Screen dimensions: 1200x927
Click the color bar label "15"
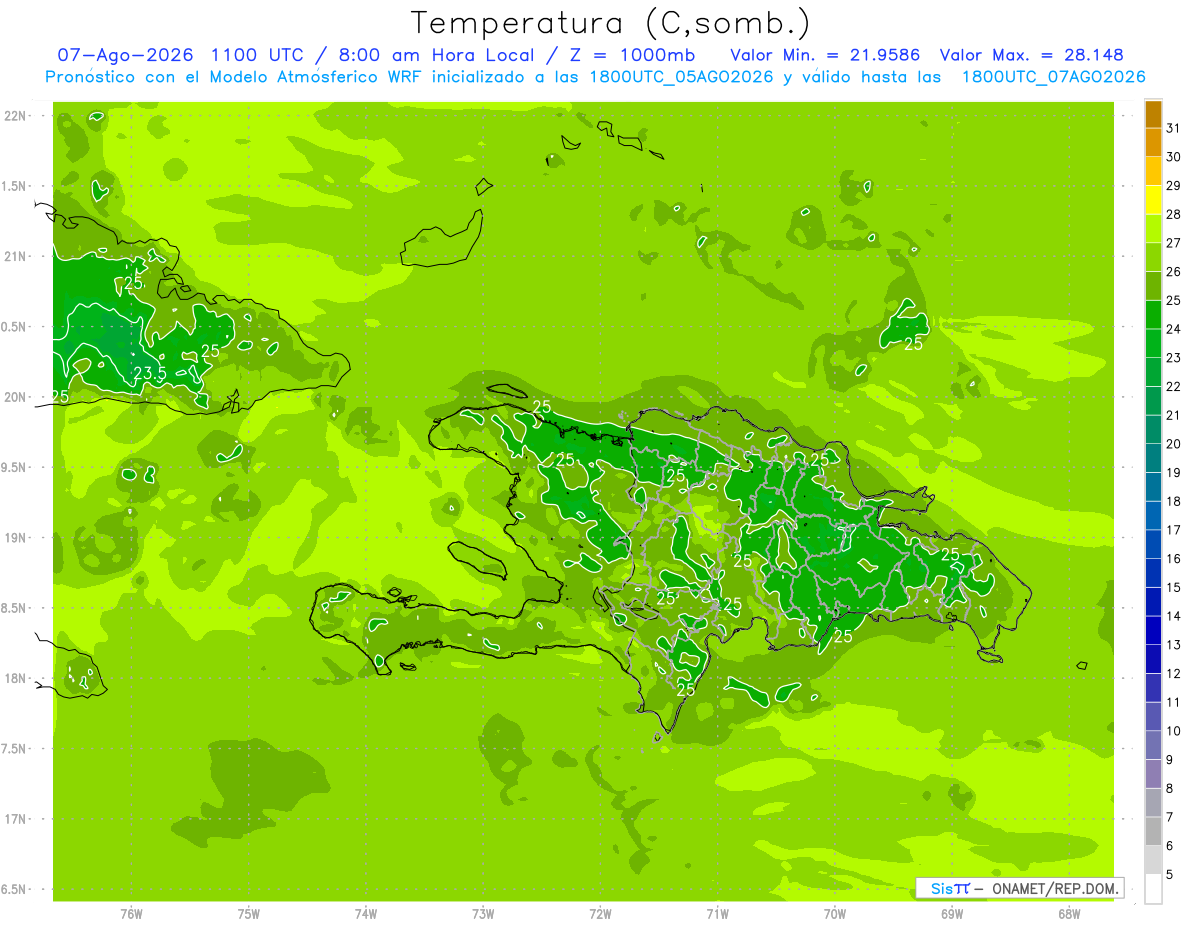coord(1174,587)
